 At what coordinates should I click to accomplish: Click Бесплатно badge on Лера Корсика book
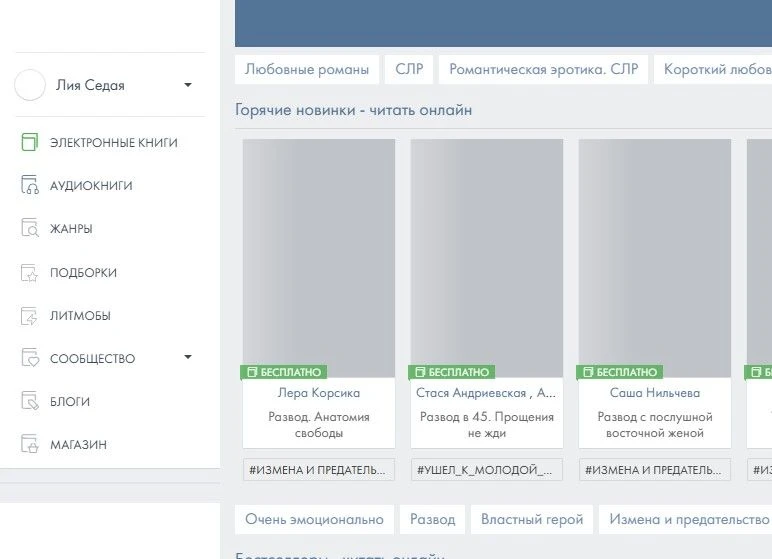click(284, 372)
